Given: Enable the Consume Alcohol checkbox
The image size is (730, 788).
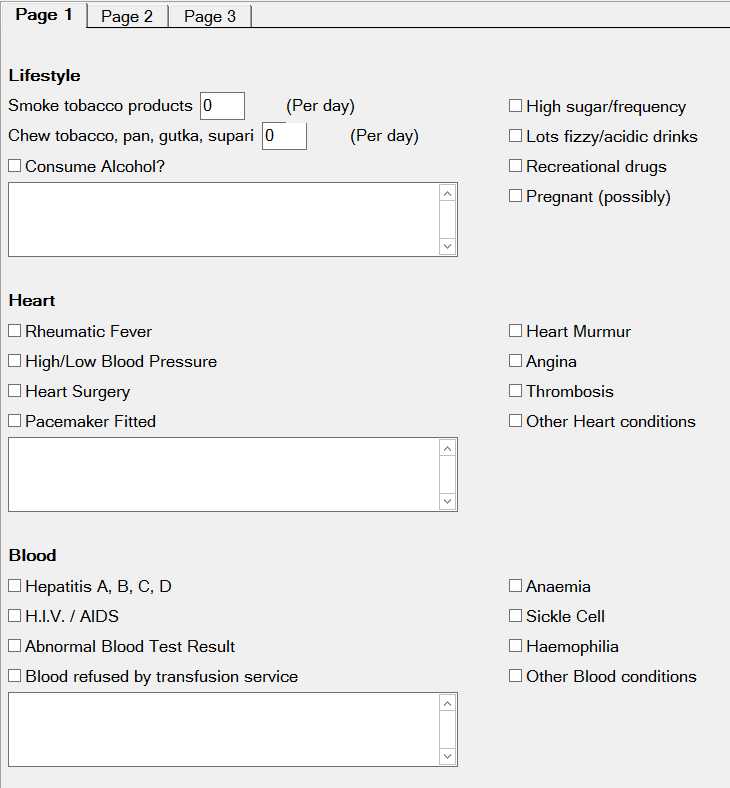Looking at the screenshot, I should pyautogui.click(x=15, y=166).
